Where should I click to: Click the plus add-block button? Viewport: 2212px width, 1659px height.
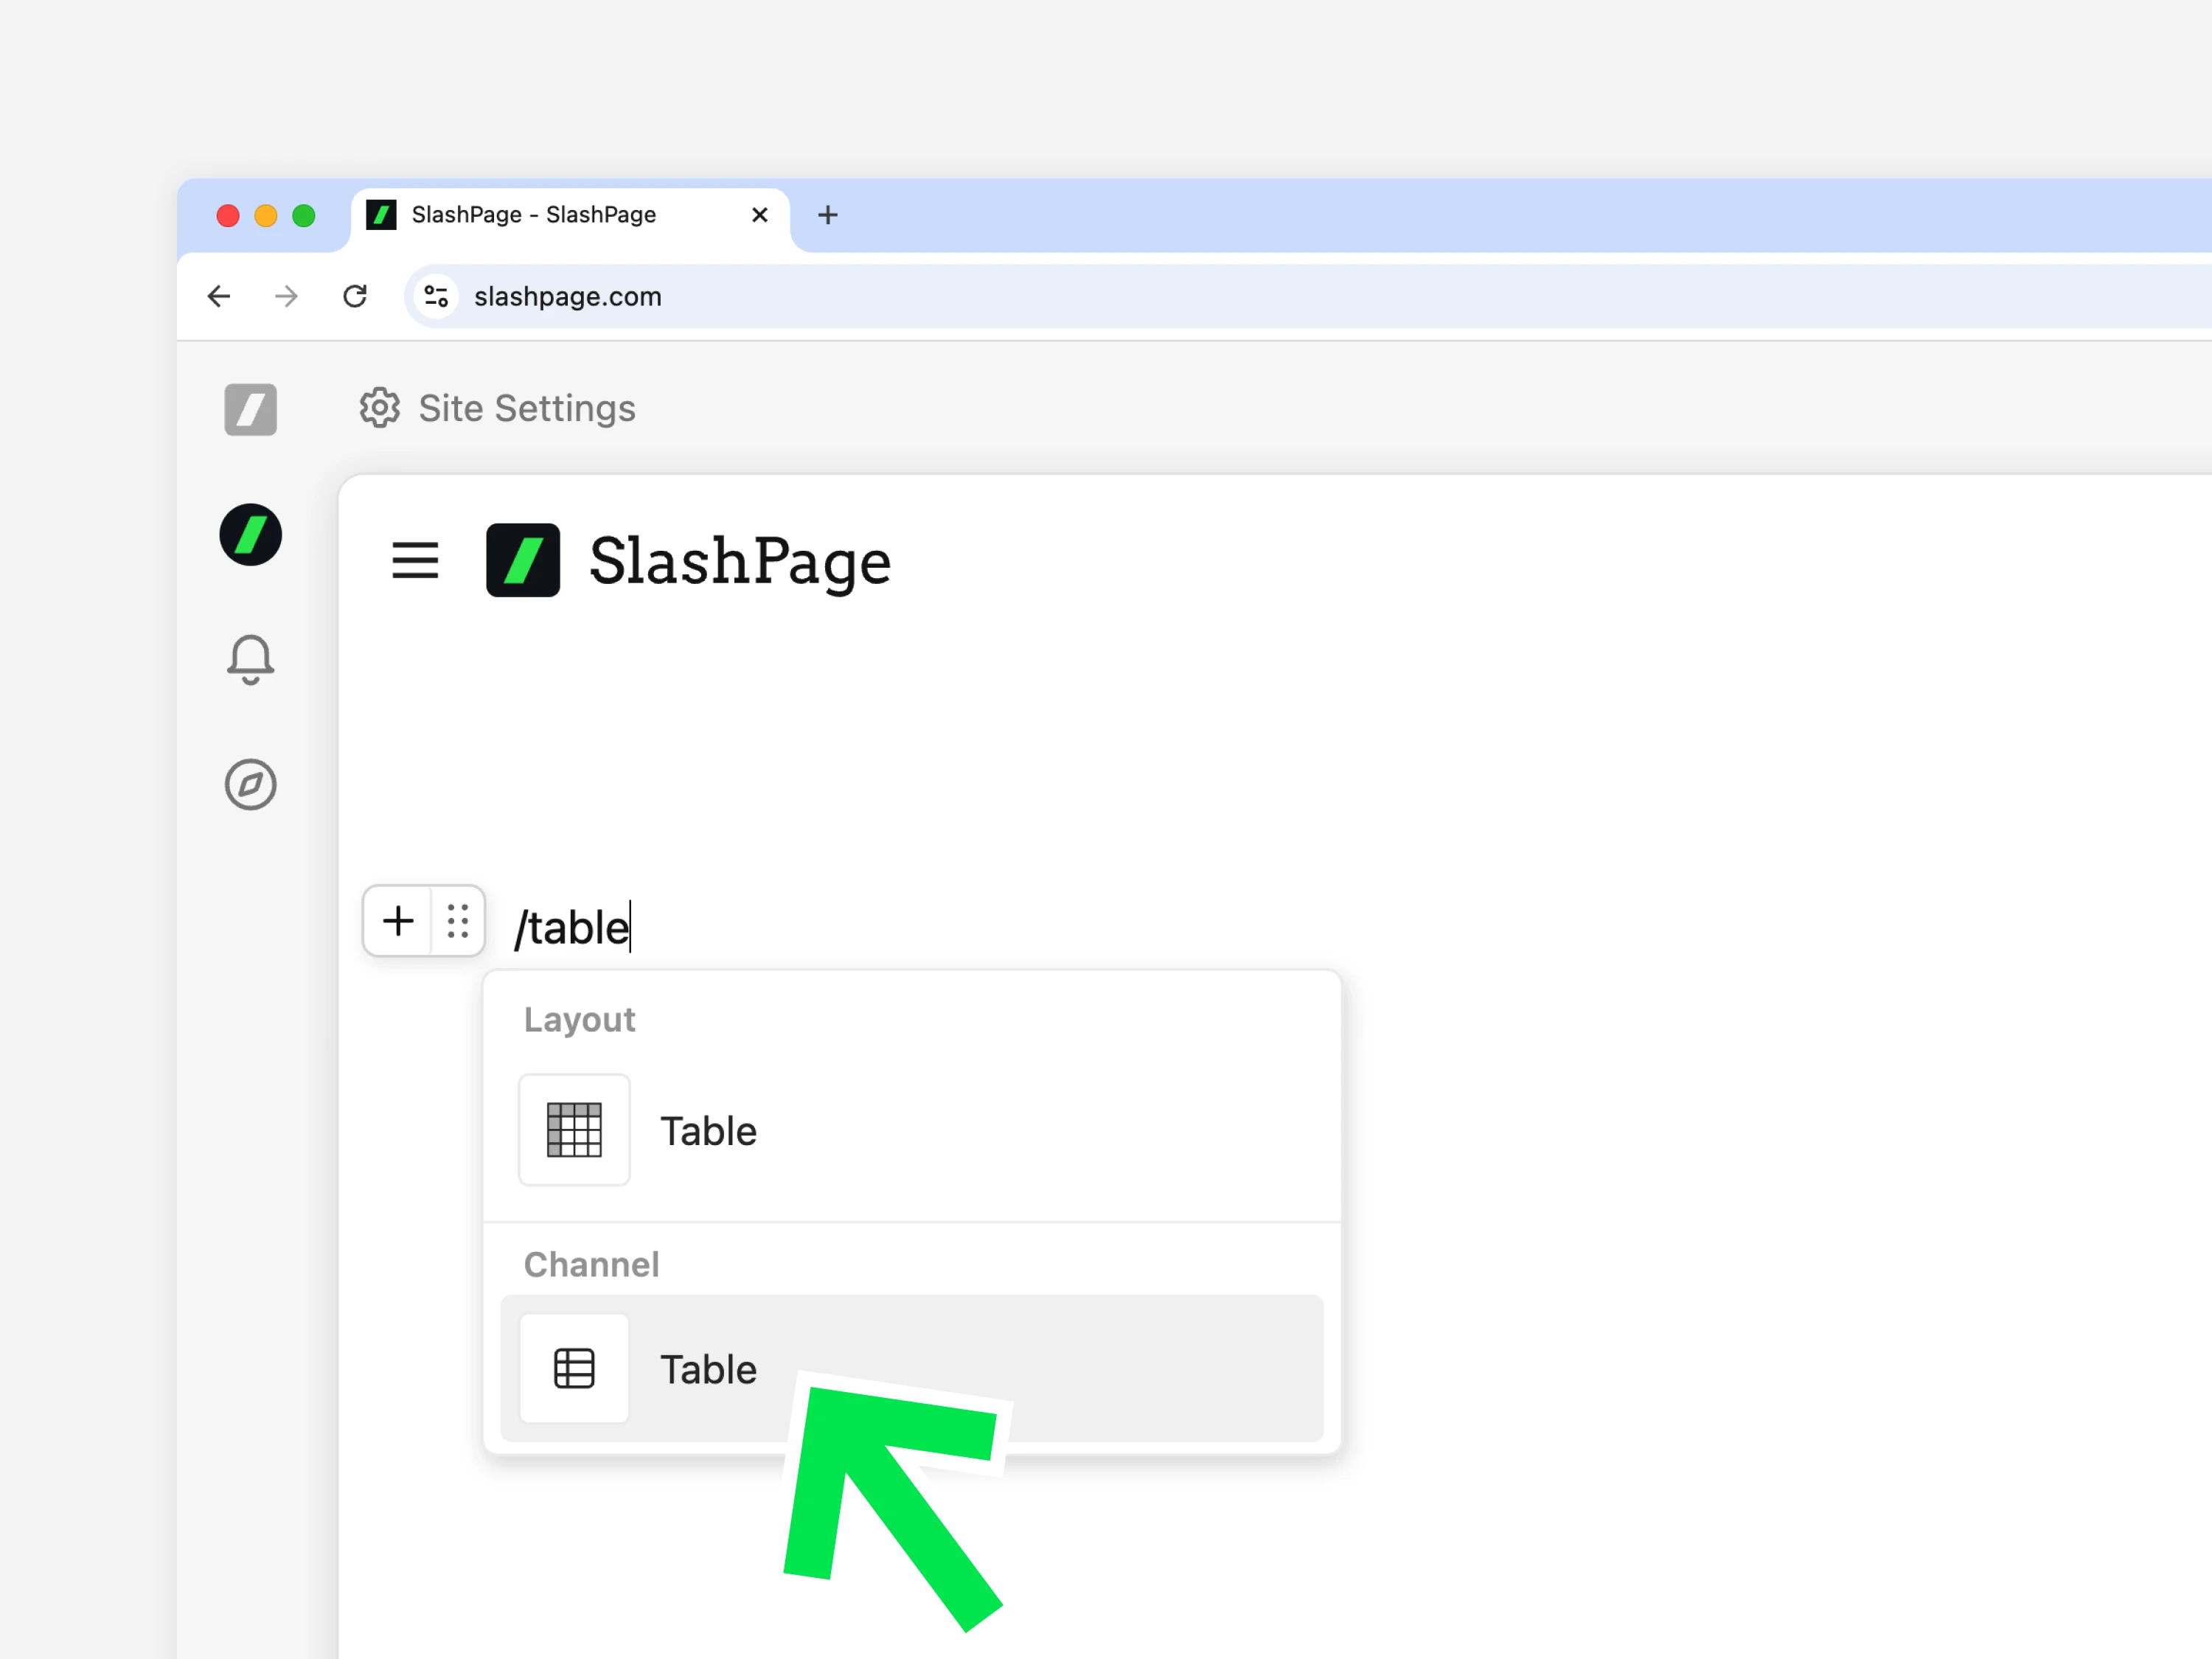click(x=398, y=921)
